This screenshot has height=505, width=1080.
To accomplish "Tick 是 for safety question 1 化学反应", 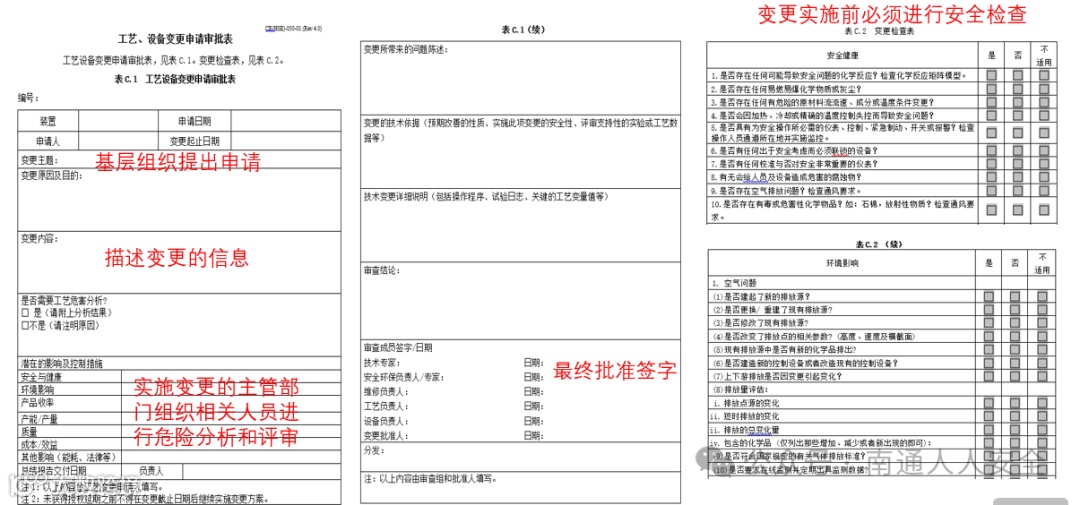I will pos(992,75).
